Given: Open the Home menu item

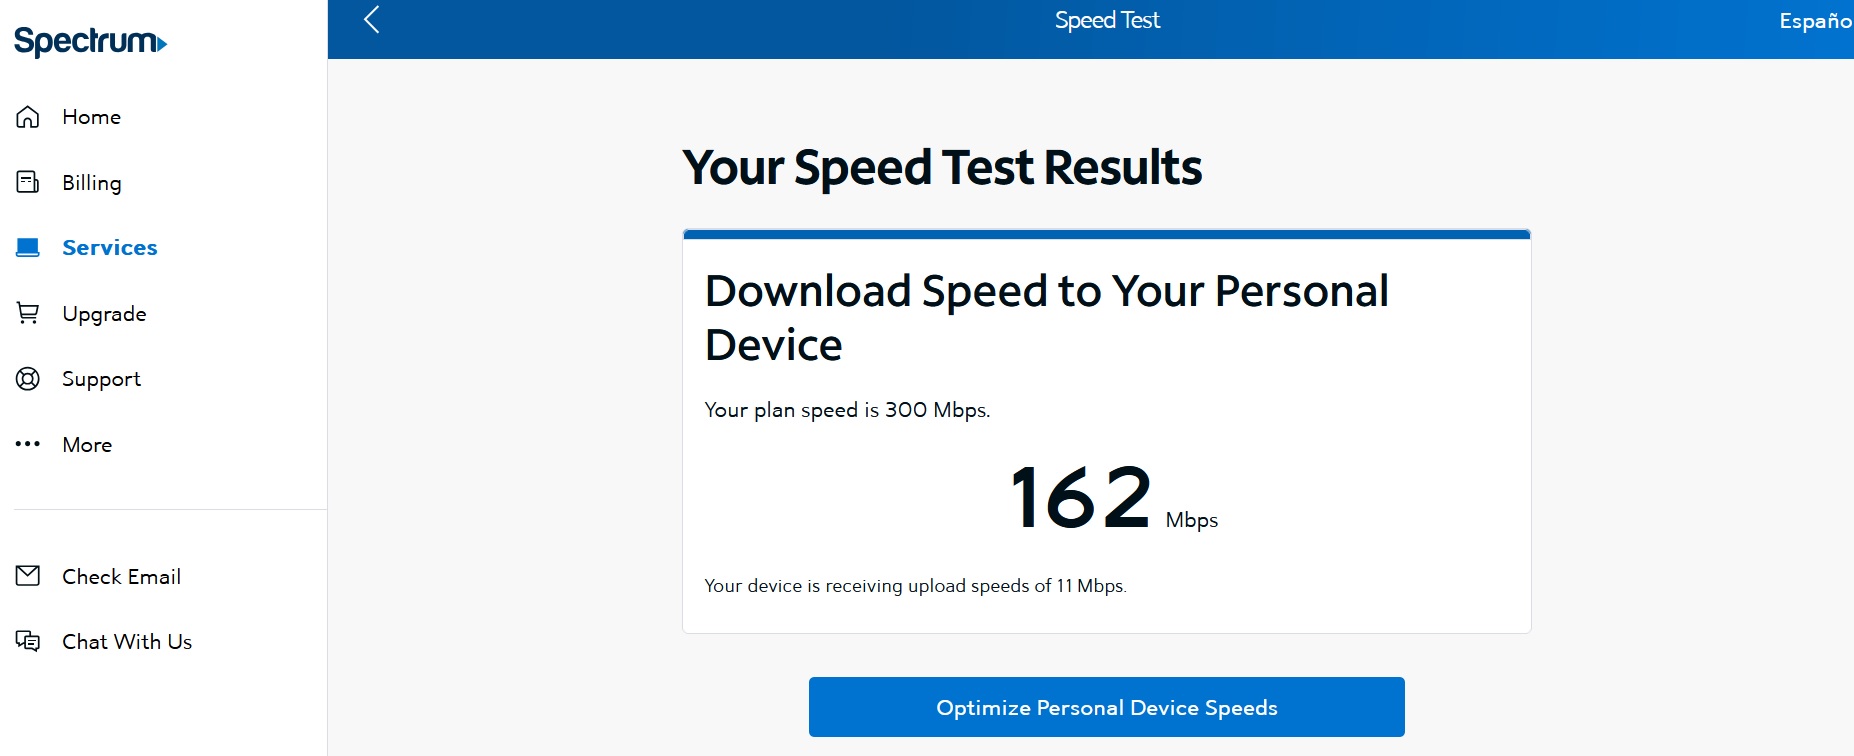Looking at the screenshot, I should (91, 117).
